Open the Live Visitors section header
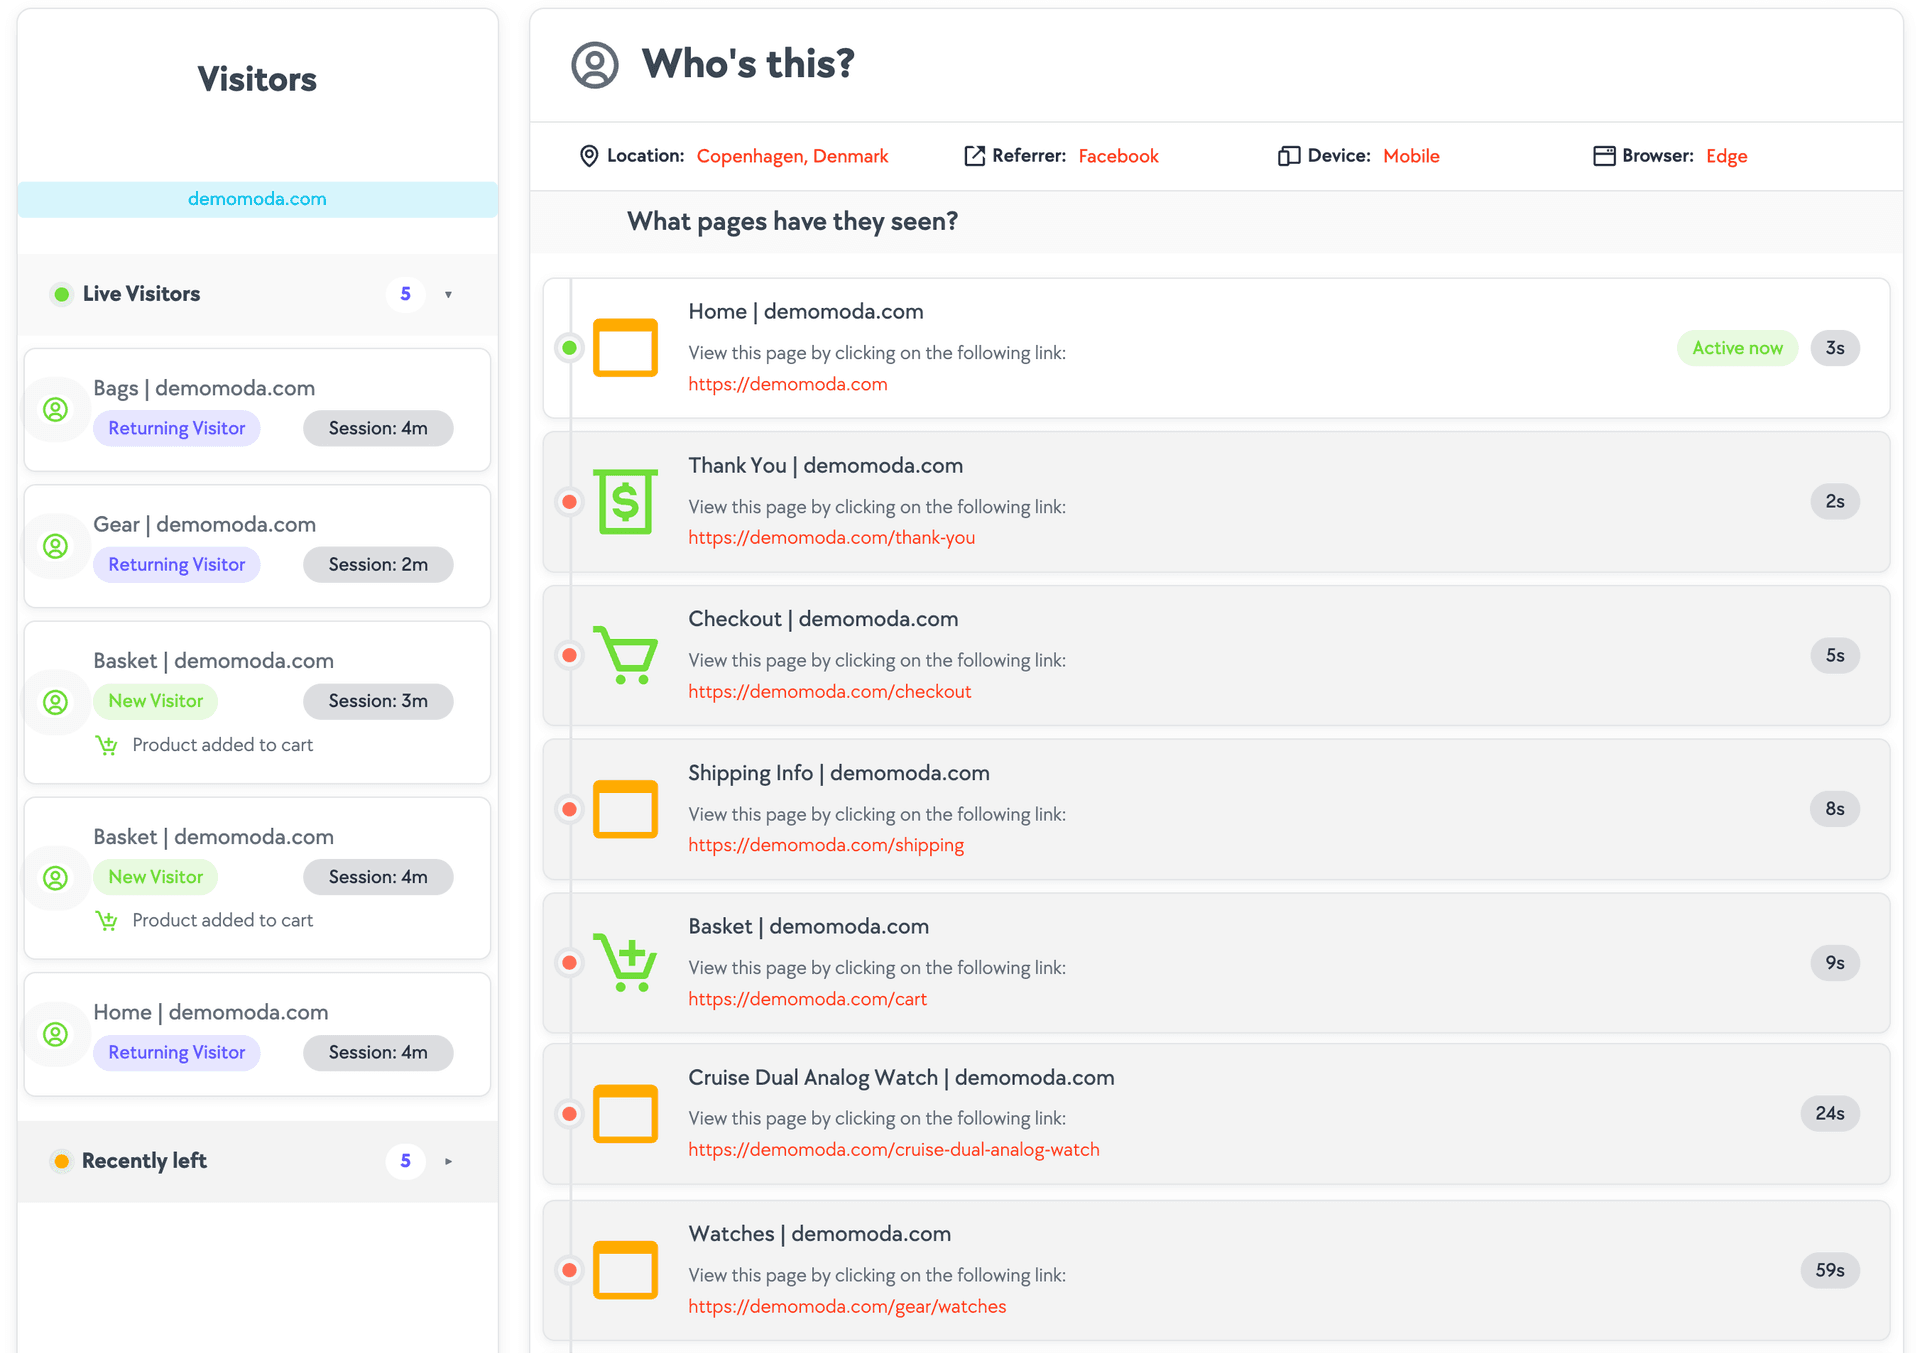Image resolution: width=1920 pixels, height=1353 pixels. tap(257, 294)
